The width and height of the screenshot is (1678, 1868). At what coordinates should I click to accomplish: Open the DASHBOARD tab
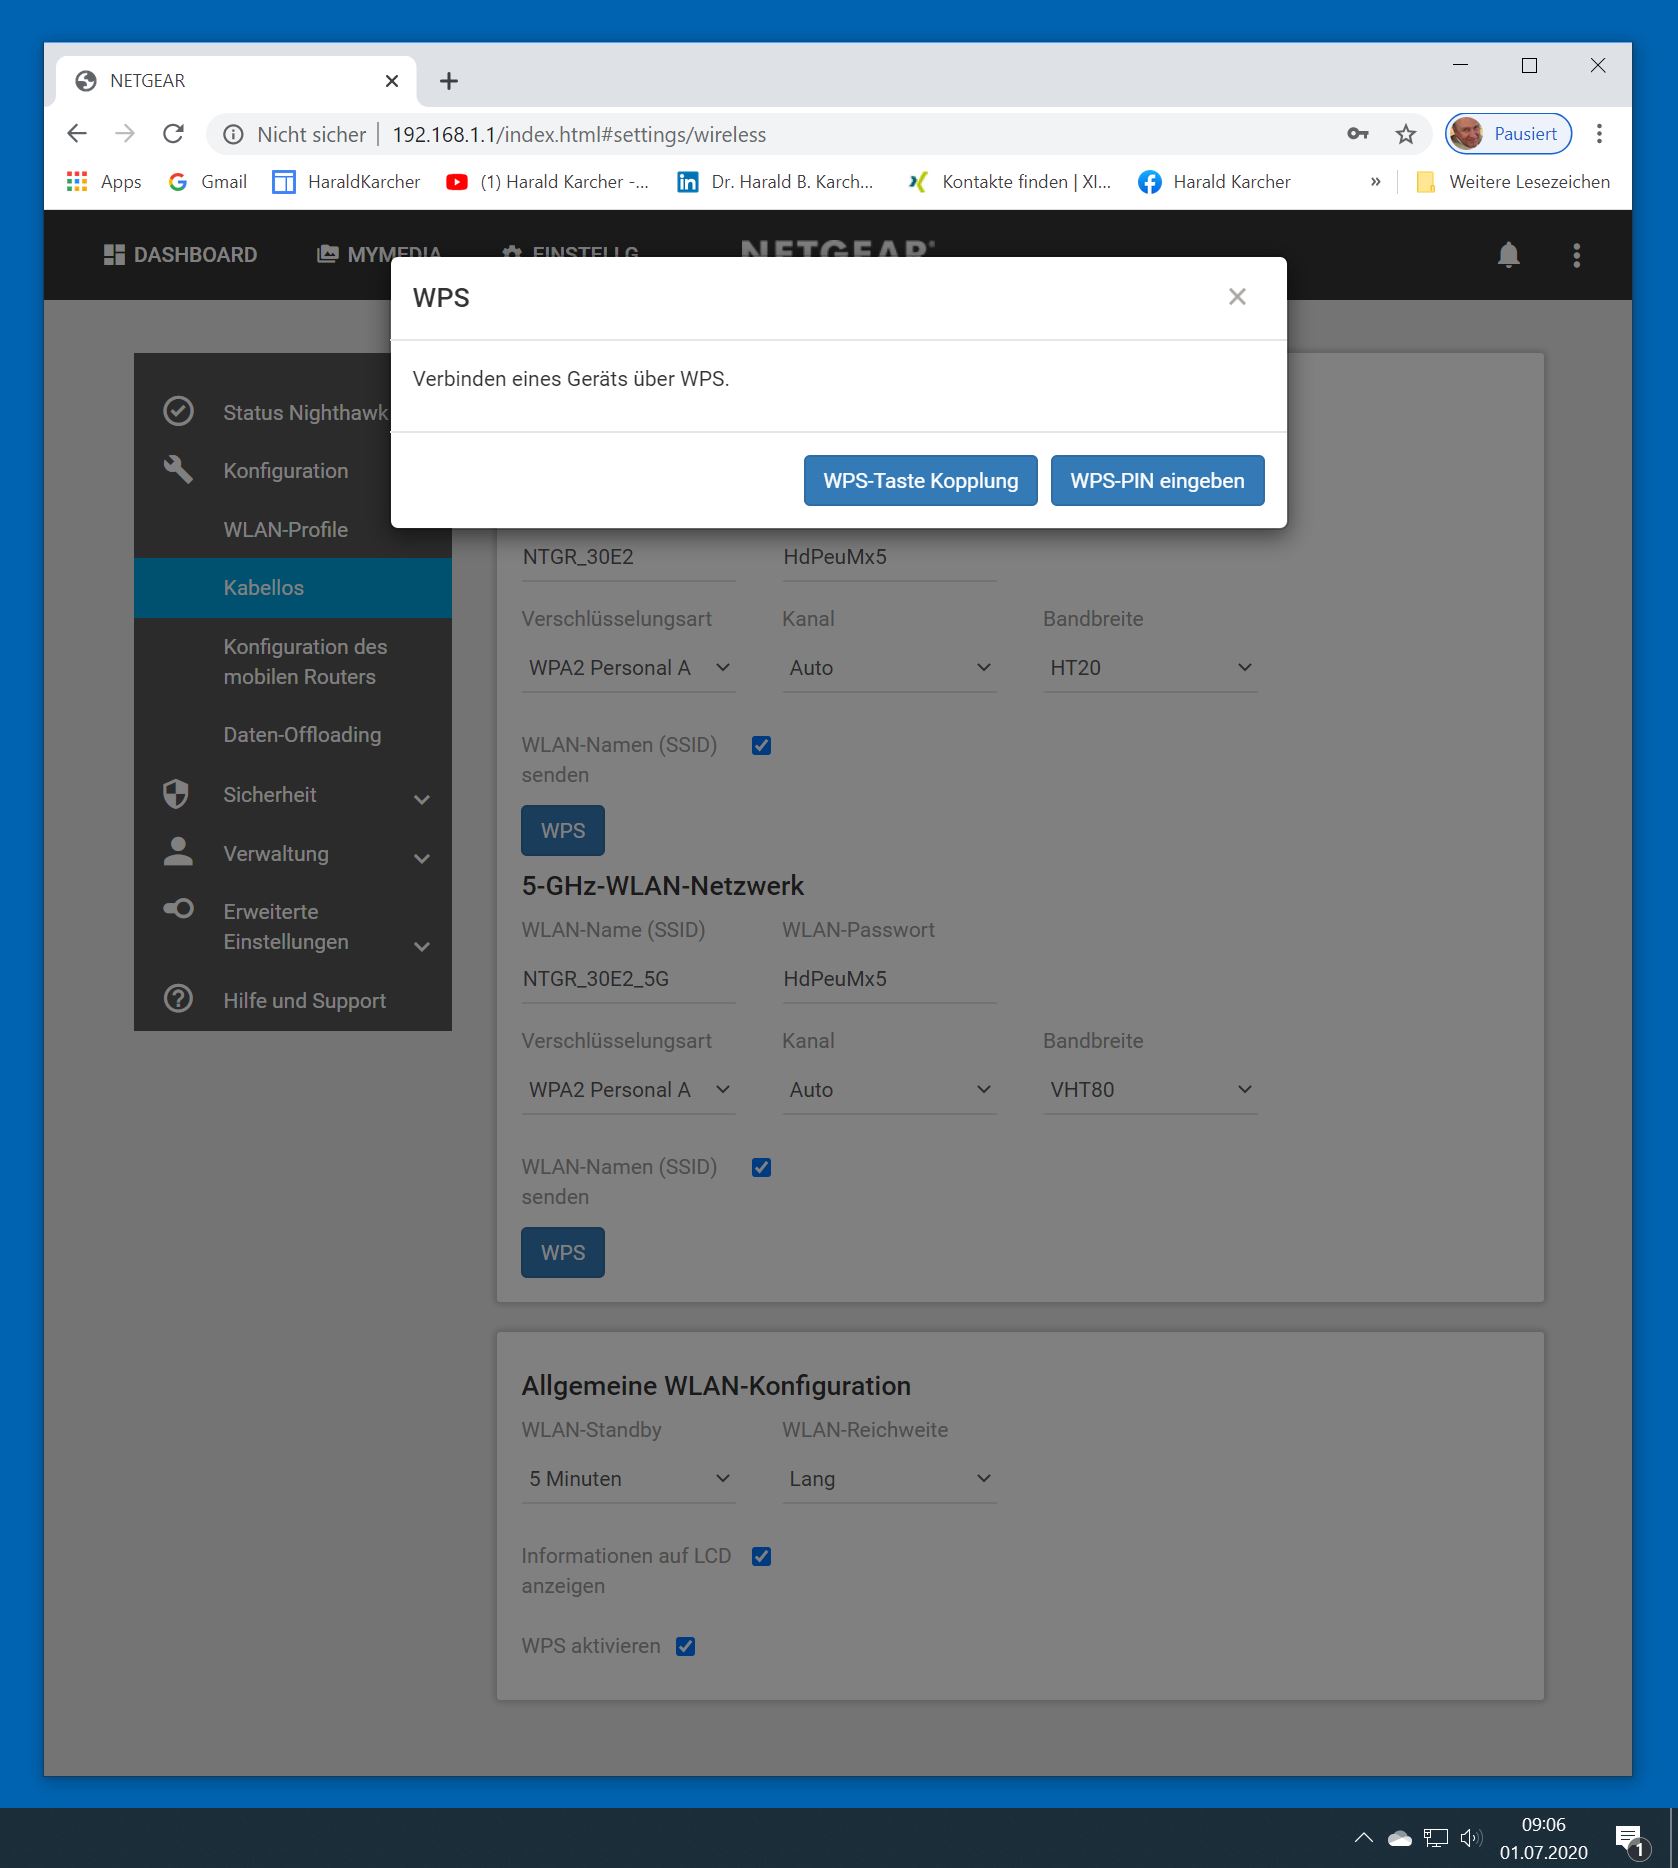(x=180, y=255)
